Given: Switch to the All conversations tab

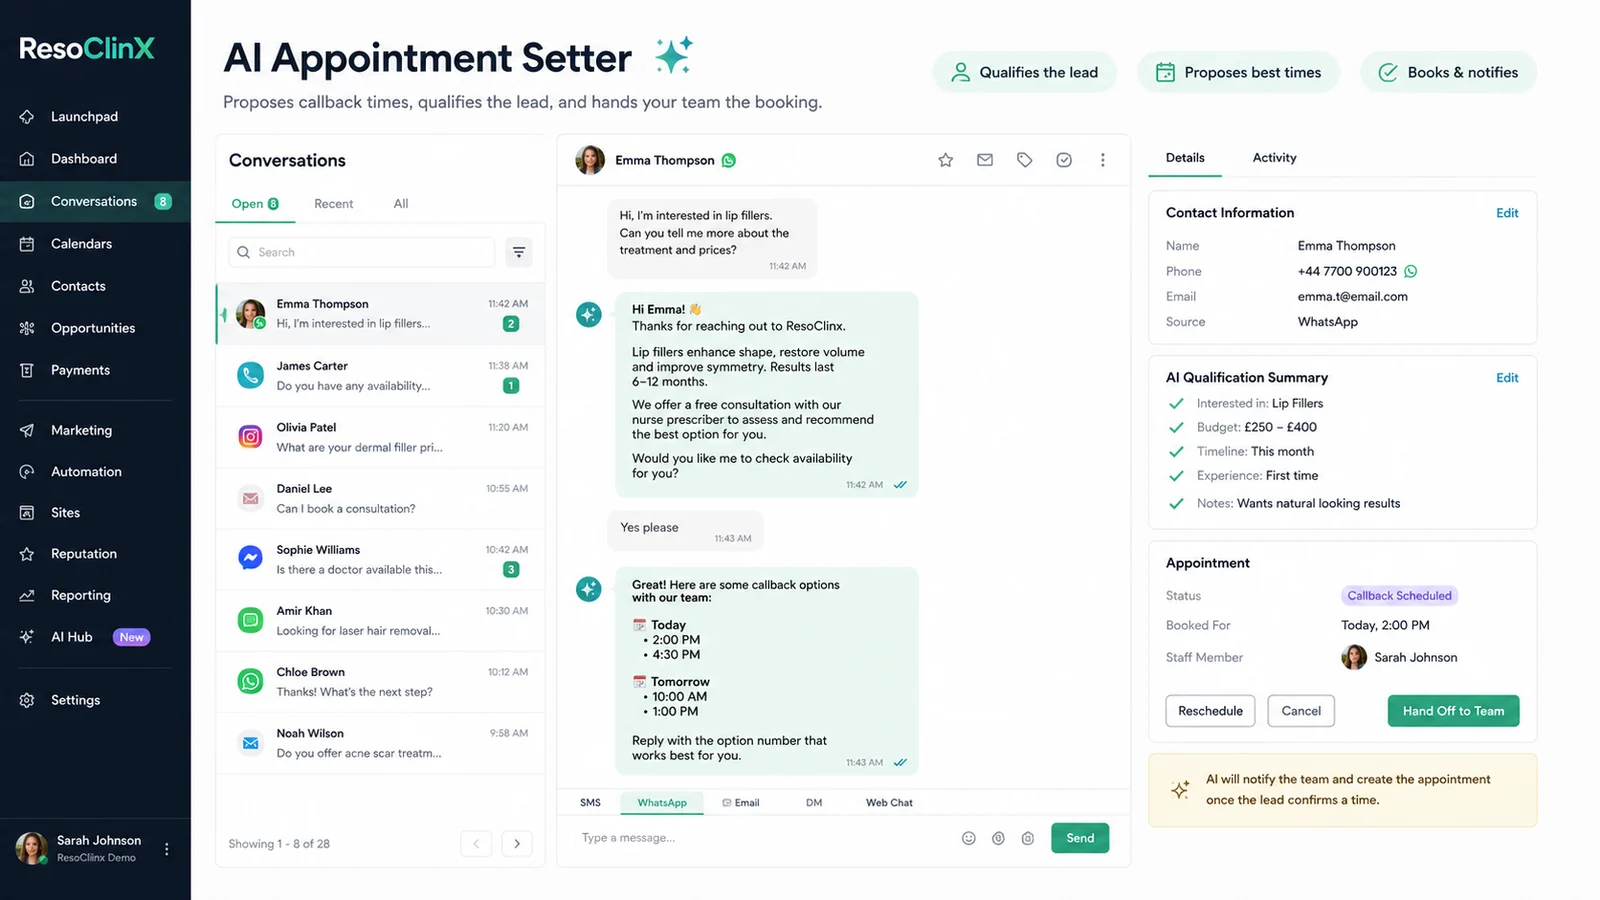Looking at the screenshot, I should tap(401, 204).
